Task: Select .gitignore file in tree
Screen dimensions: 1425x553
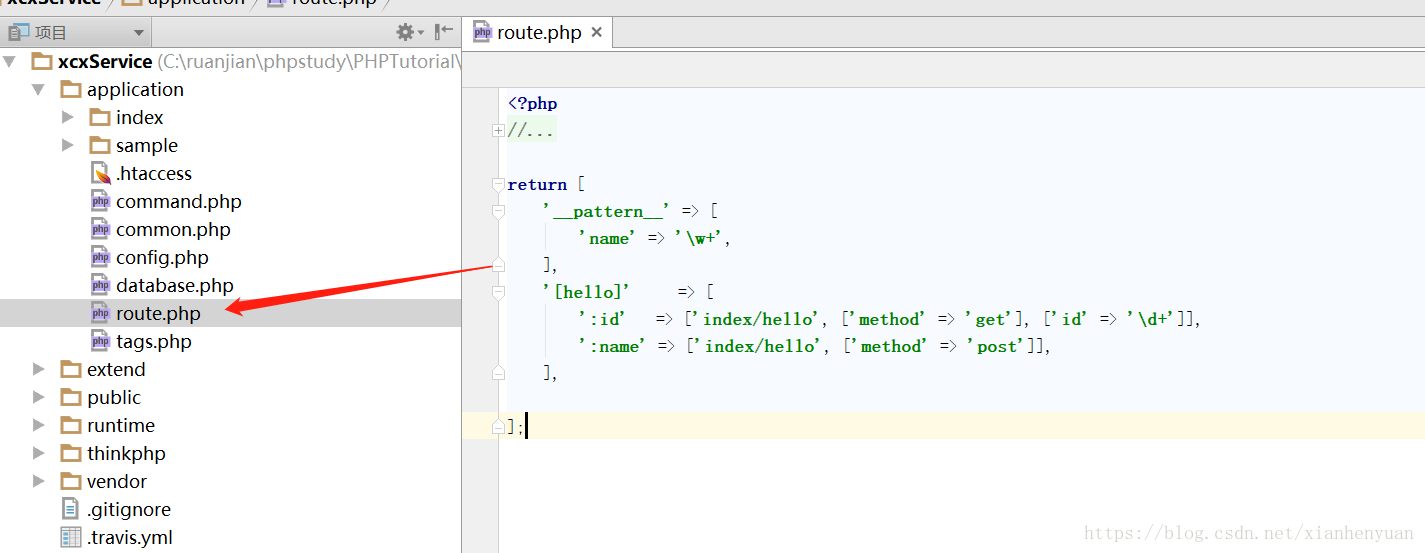Action: pyautogui.click(x=129, y=509)
